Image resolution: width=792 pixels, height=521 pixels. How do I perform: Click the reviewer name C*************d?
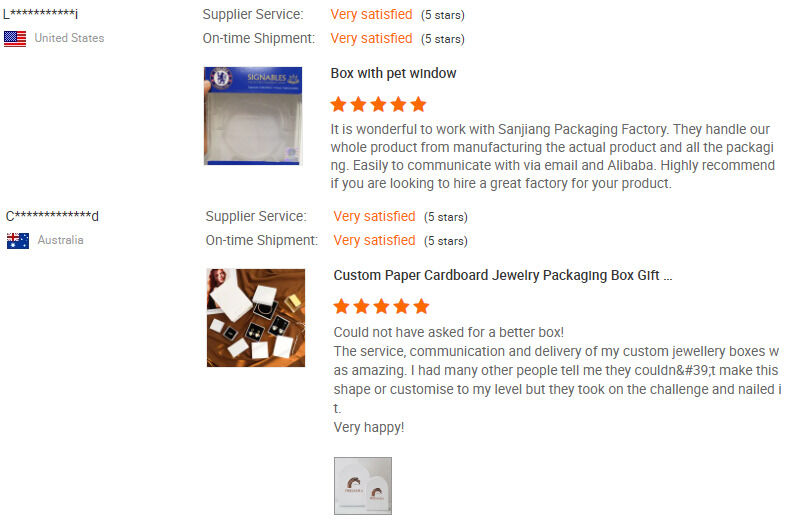(52, 216)
